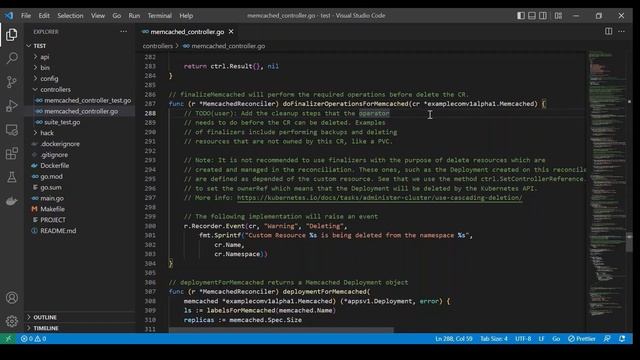
Task: Select the memcached_controller.go editor tab
Action: pyautogui.click(x=187, y=31)
